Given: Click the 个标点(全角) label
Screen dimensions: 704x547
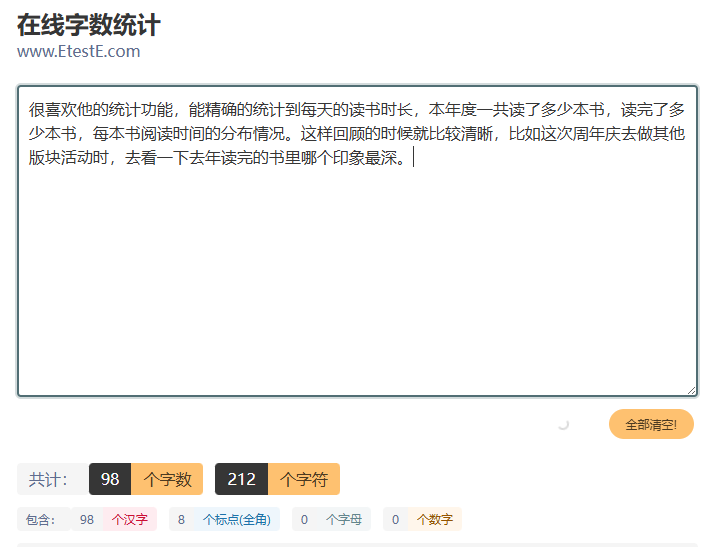Looking at the screenshot, I should [237, 519].
